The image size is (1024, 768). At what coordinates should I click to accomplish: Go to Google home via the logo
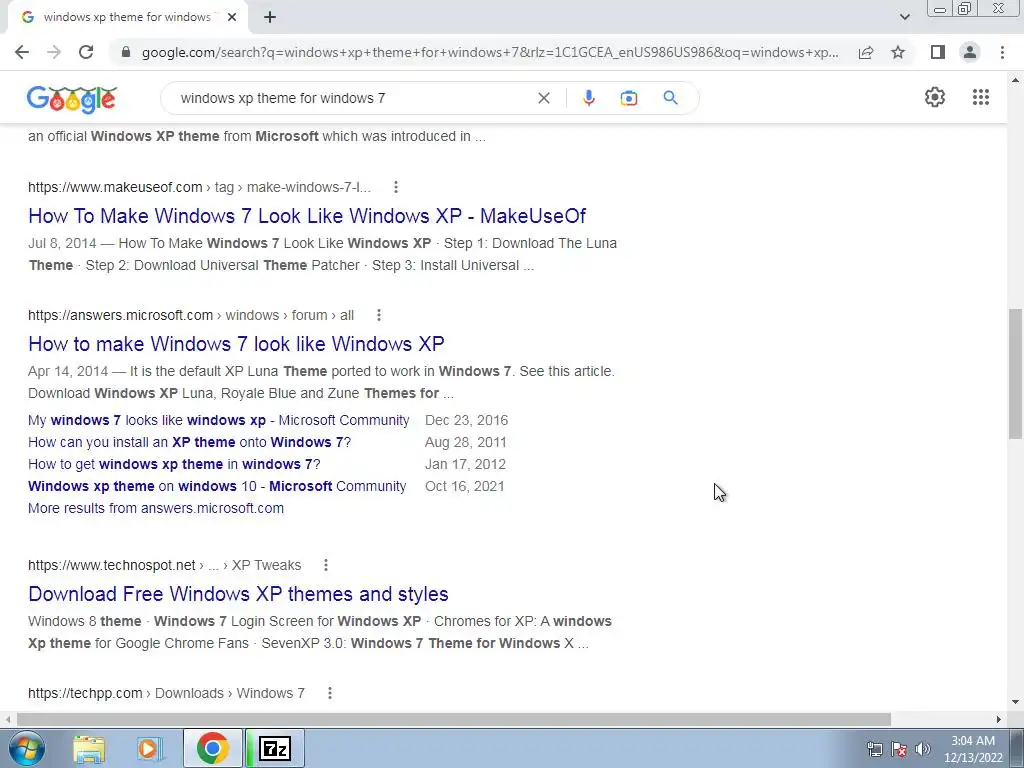pyautogui.click(x=72, y=99)
